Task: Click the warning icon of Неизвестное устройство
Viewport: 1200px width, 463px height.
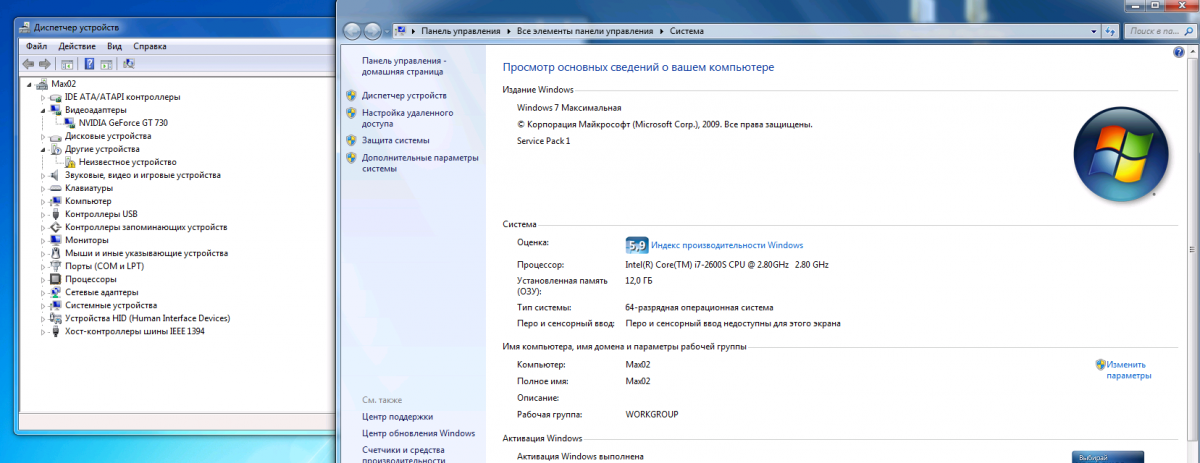Action: (71, 161)
